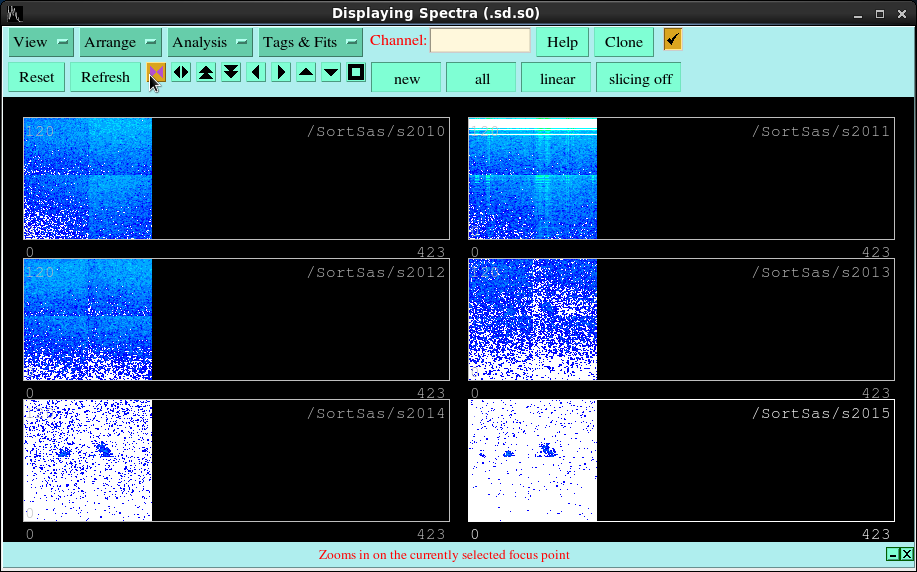This screenshot has width=917, height=572.
Task: Click the /SortSas/s2014 label text
Action: click(x=376, y=413)
